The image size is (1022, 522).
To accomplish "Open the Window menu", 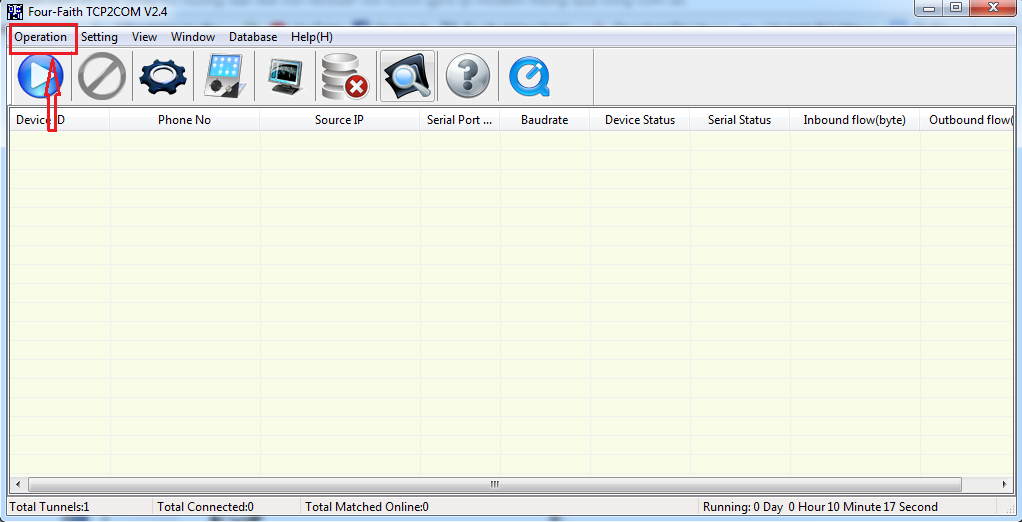I will pos(193,37).
